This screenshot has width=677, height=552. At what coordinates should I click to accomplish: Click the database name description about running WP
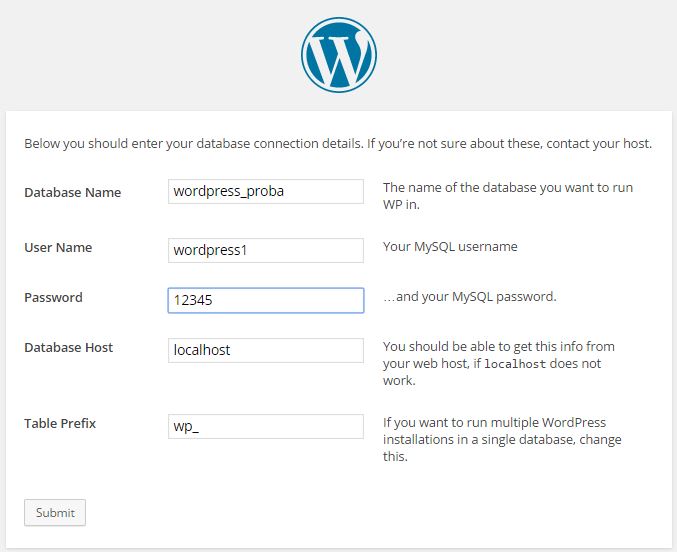507,196
